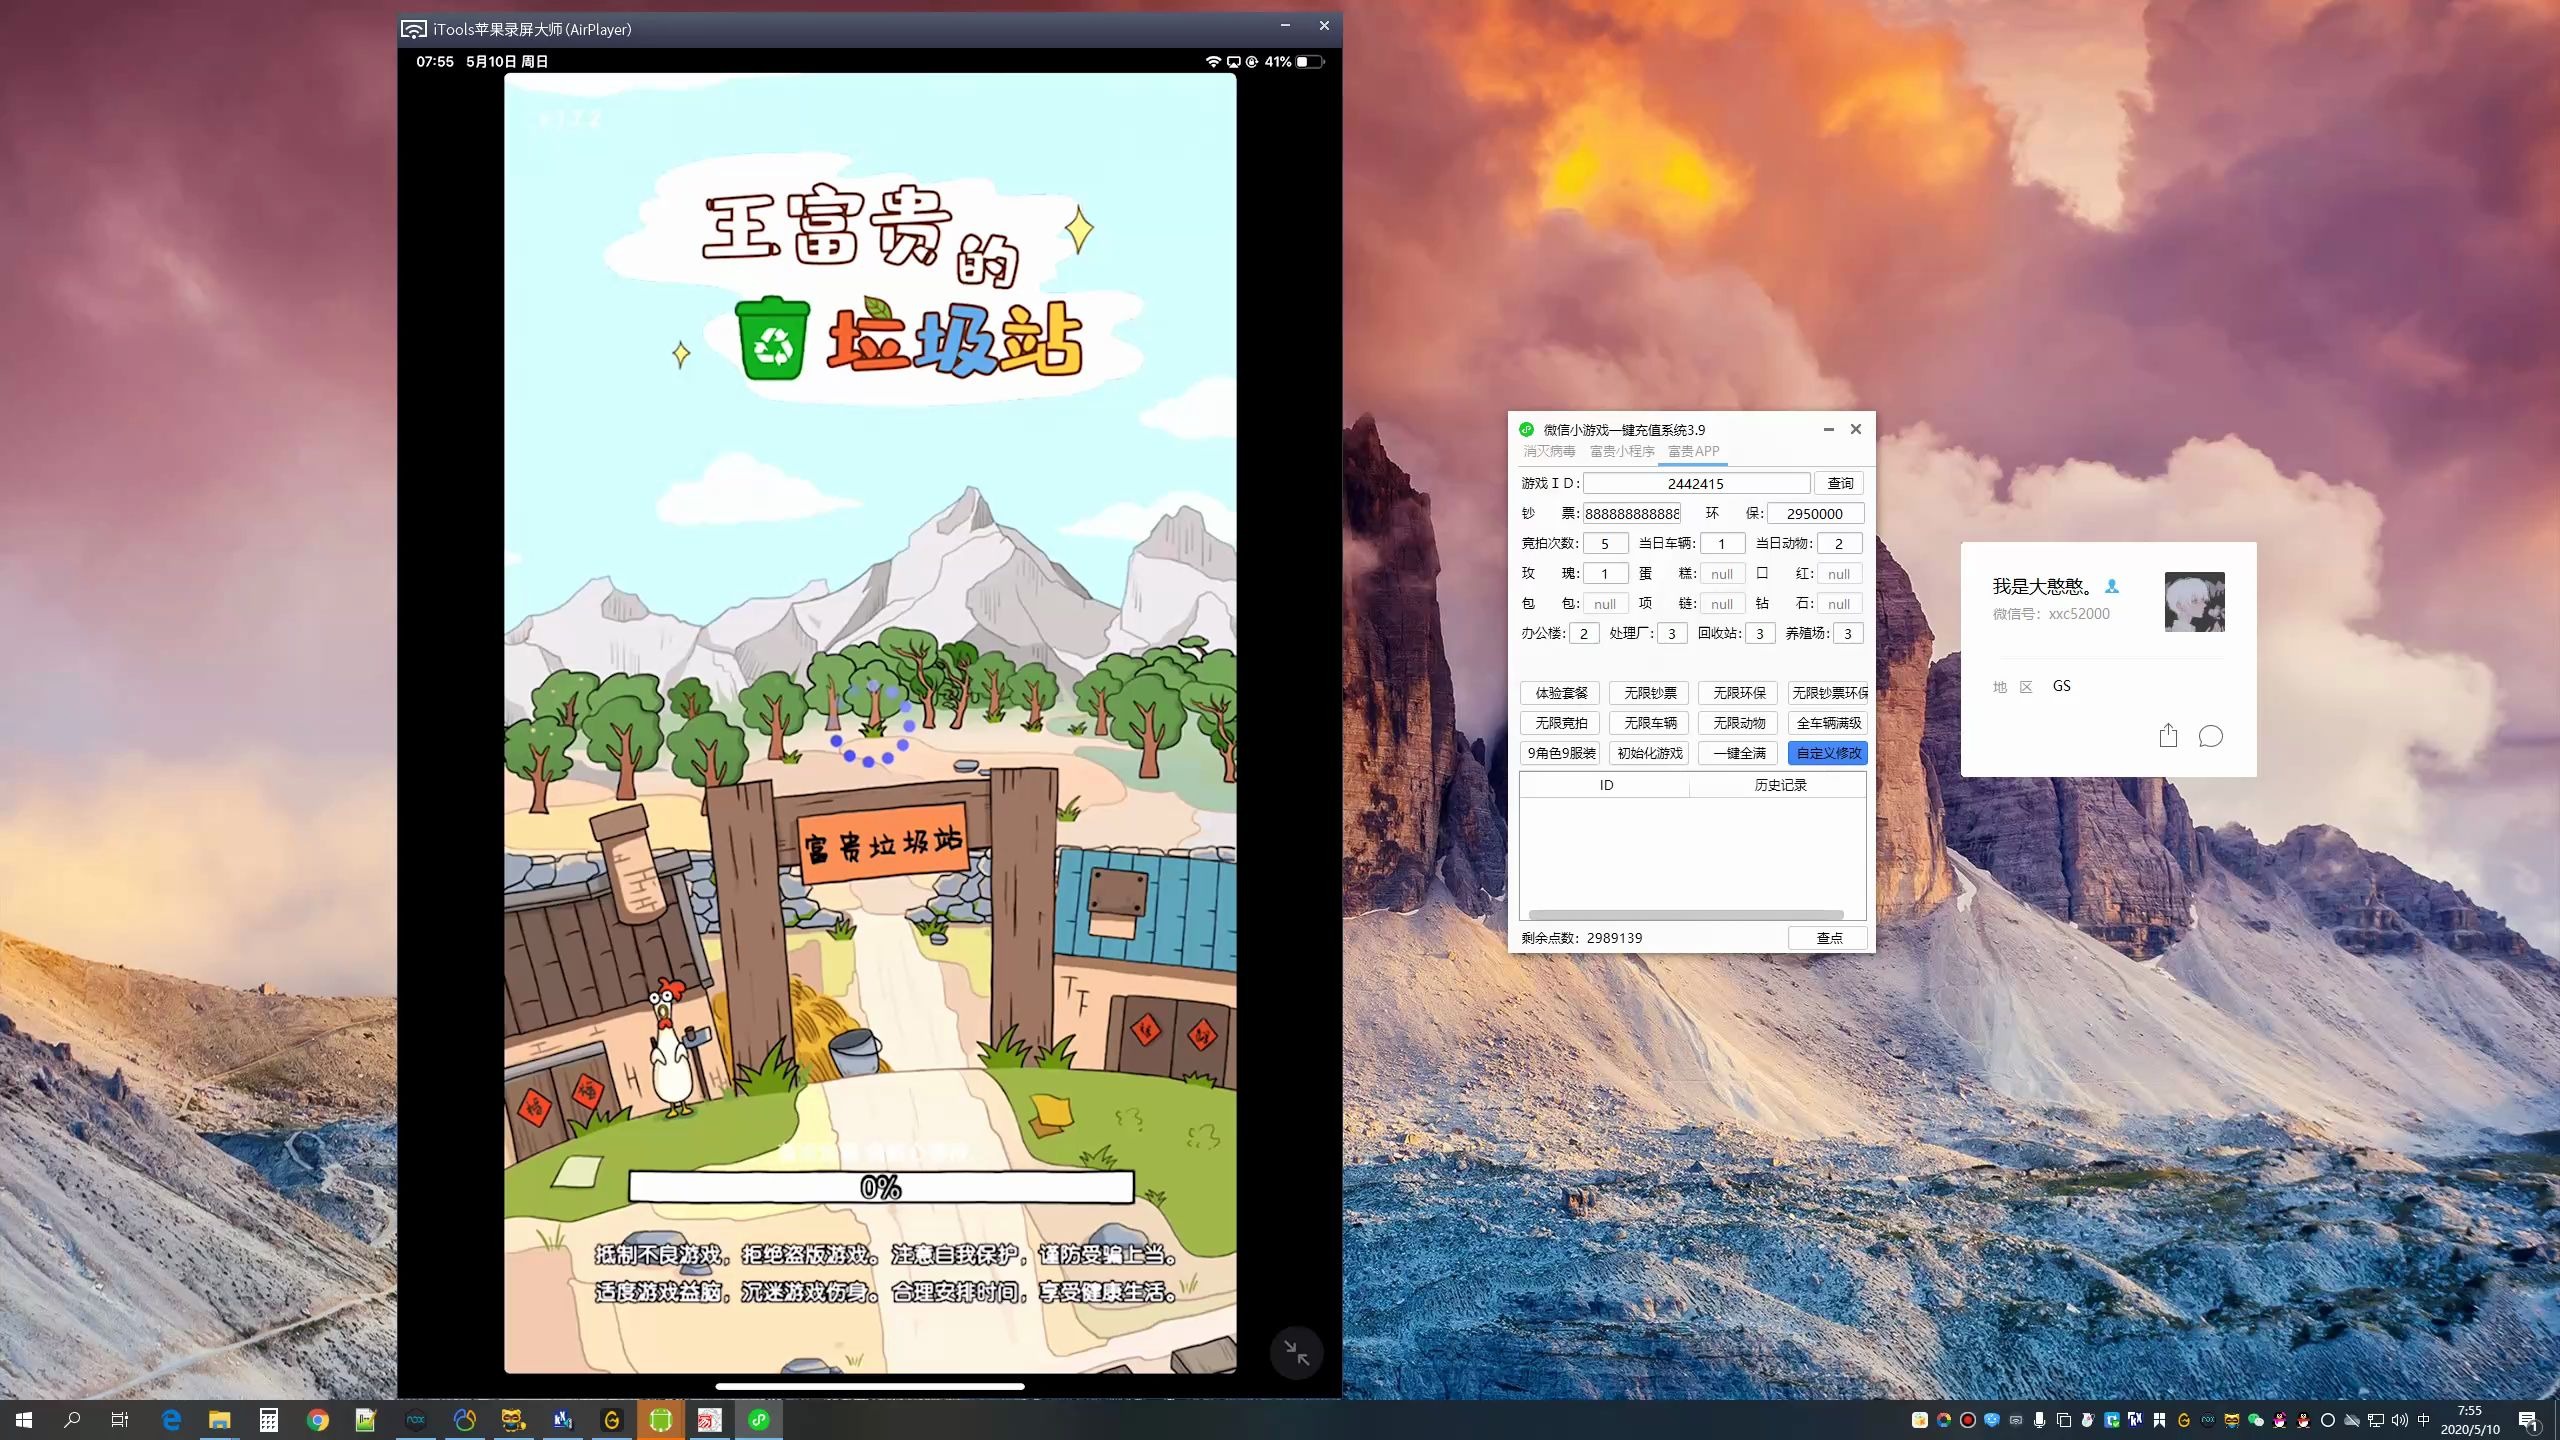
Task: Click the game loading progress bar at 0%
Action: click(x=881, y=1187)
